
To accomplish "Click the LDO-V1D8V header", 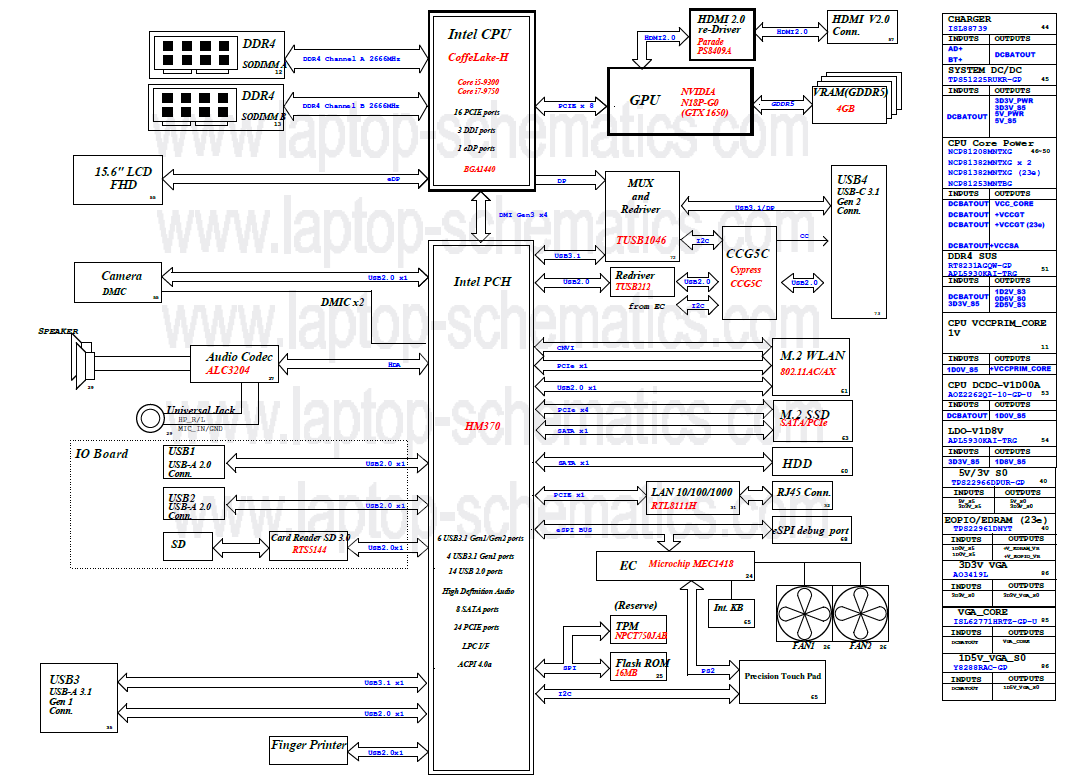I will (x=999, y=435).
